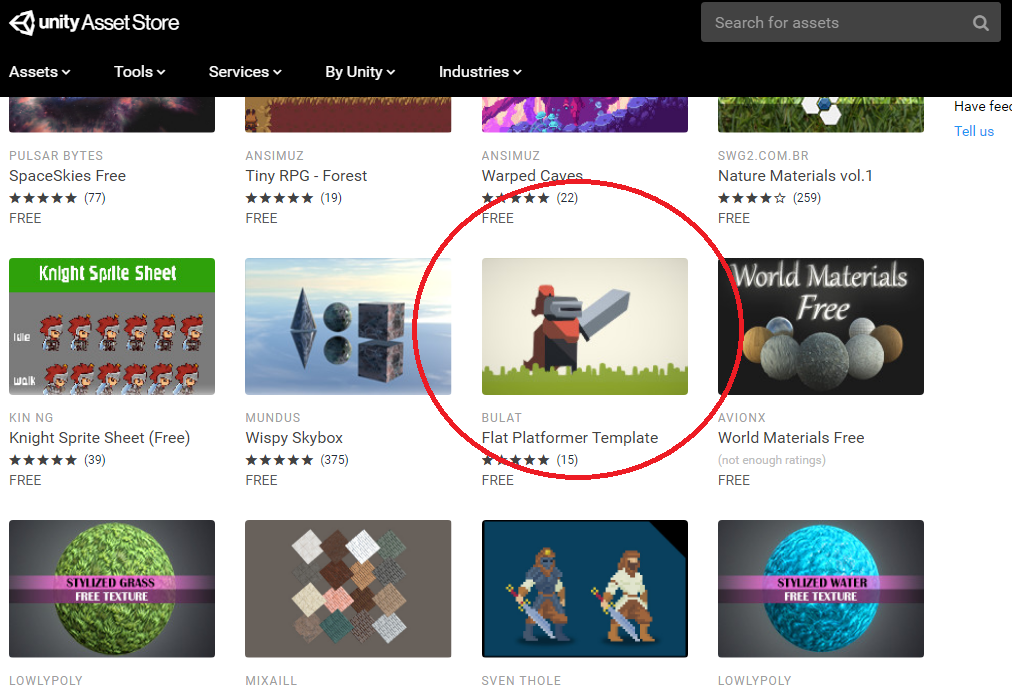Click the Nature Materials vol.1 thumbnail image
Image resolution: width=1012 pixels, height=691 pixels.
coord(821,115)
